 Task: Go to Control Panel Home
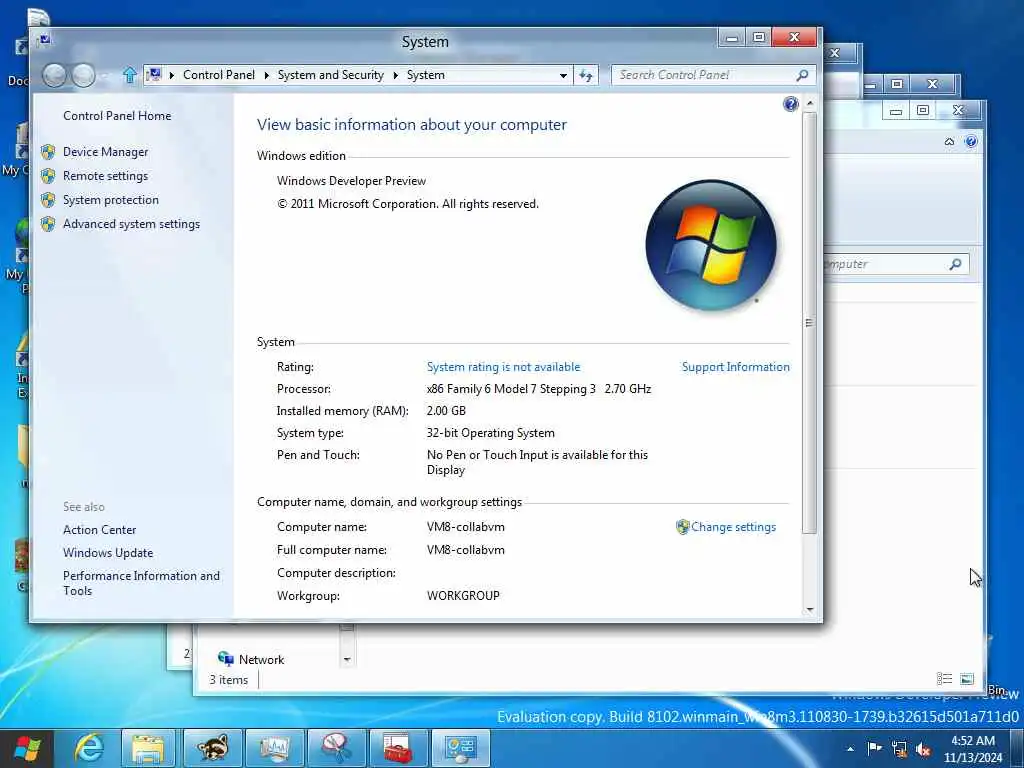[117, 116]
